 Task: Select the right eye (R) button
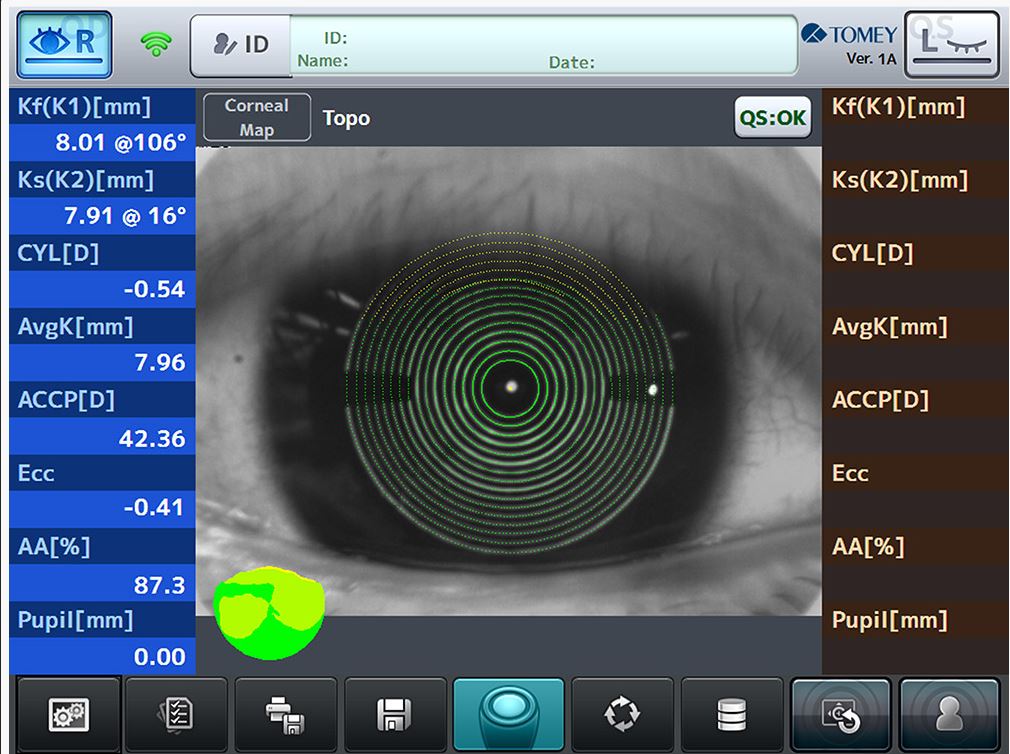63,45
